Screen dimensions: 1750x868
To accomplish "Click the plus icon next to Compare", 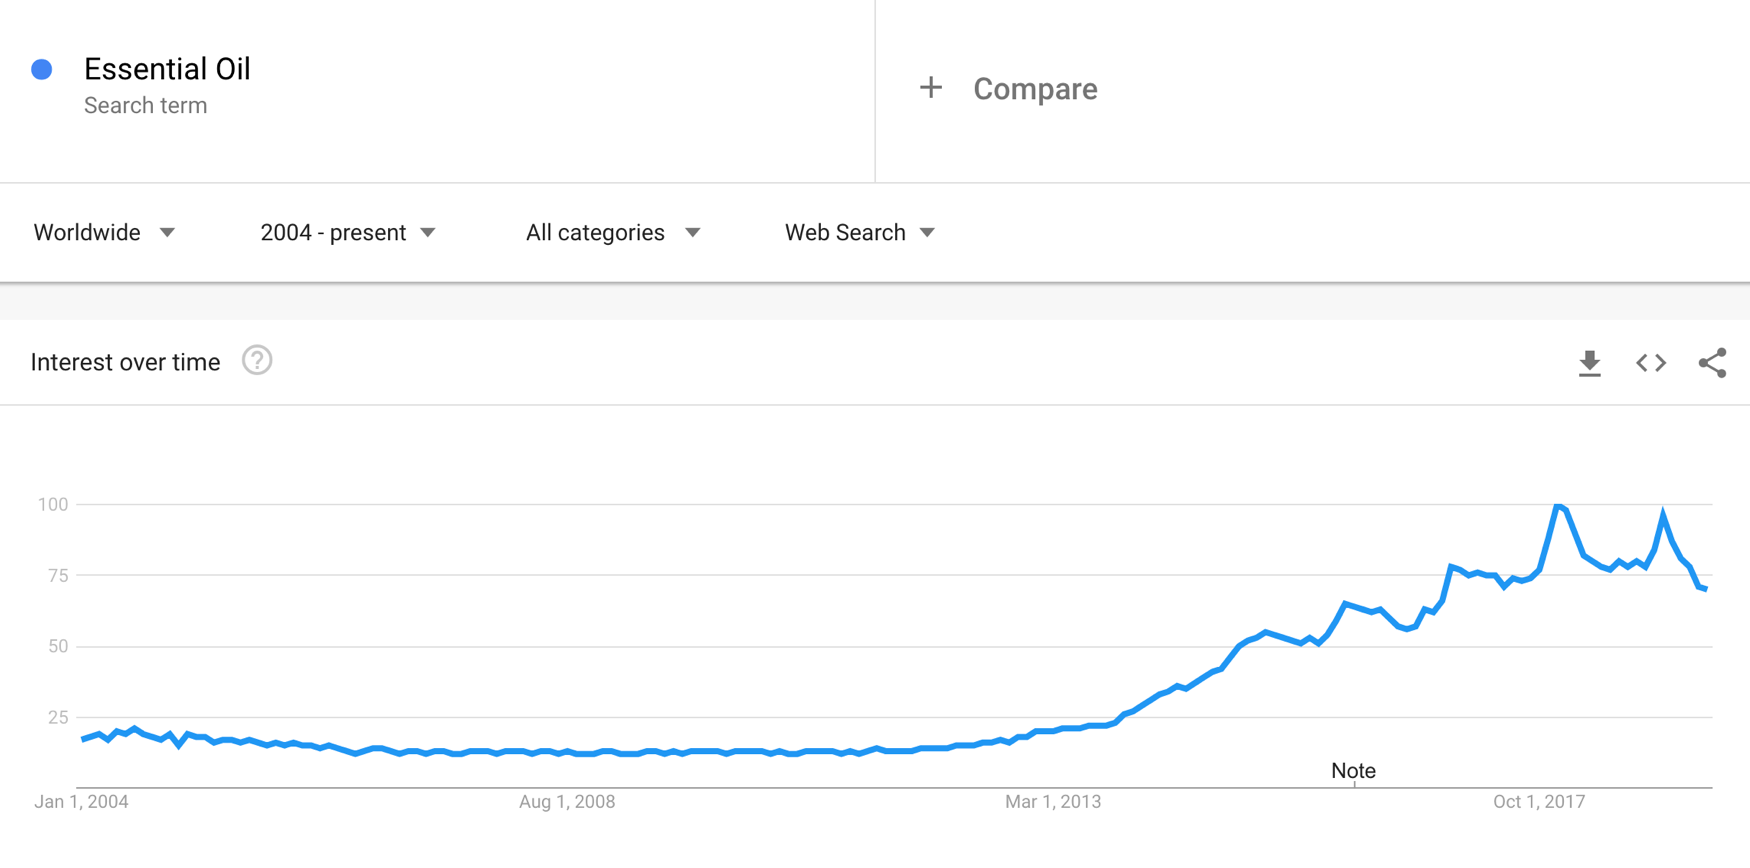I will (931, 88).
